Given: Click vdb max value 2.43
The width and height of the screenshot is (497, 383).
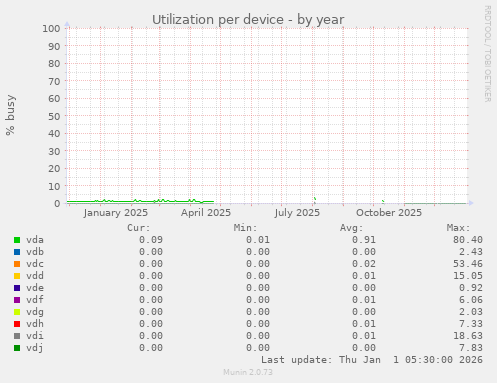Looking at the screenshot, I should [471, 252].
